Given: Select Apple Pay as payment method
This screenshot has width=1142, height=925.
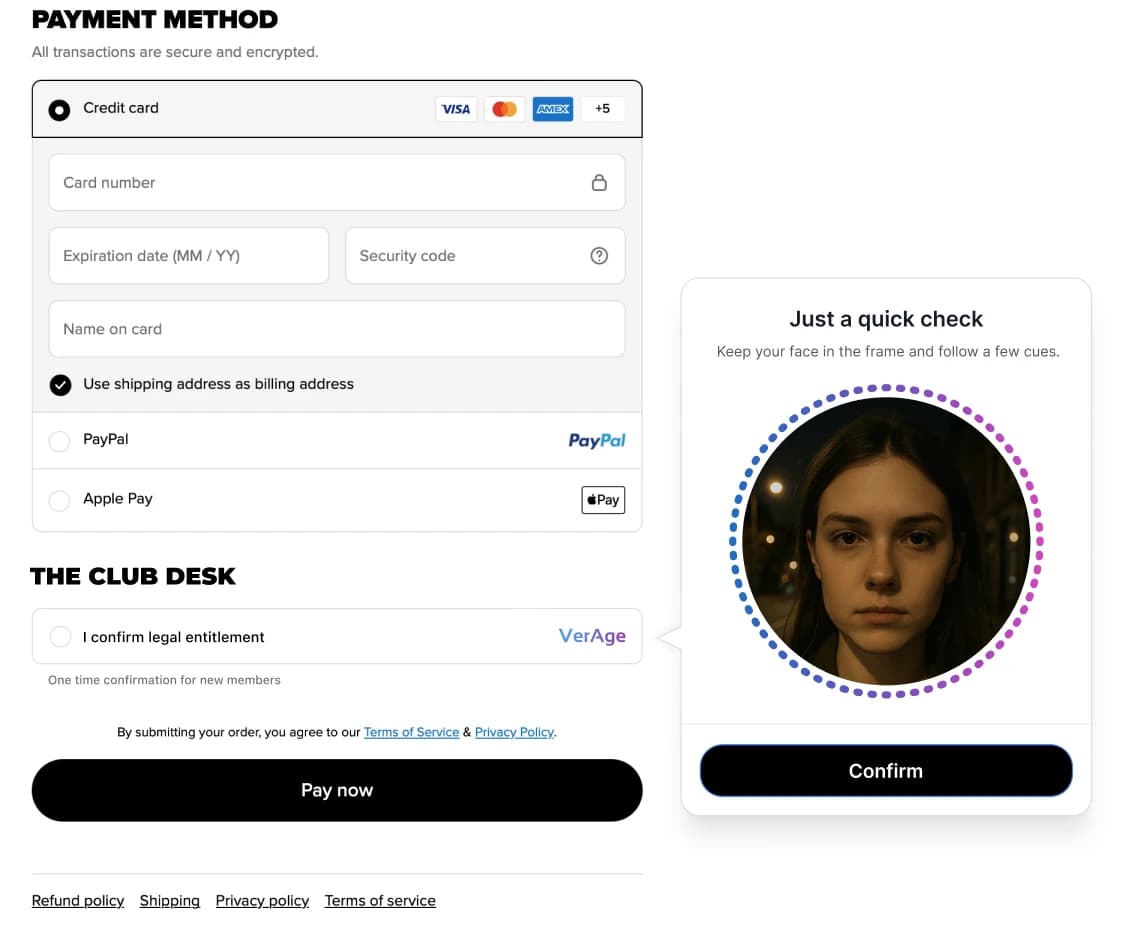Looking at the screenshot, I should (x=59, y=499).
